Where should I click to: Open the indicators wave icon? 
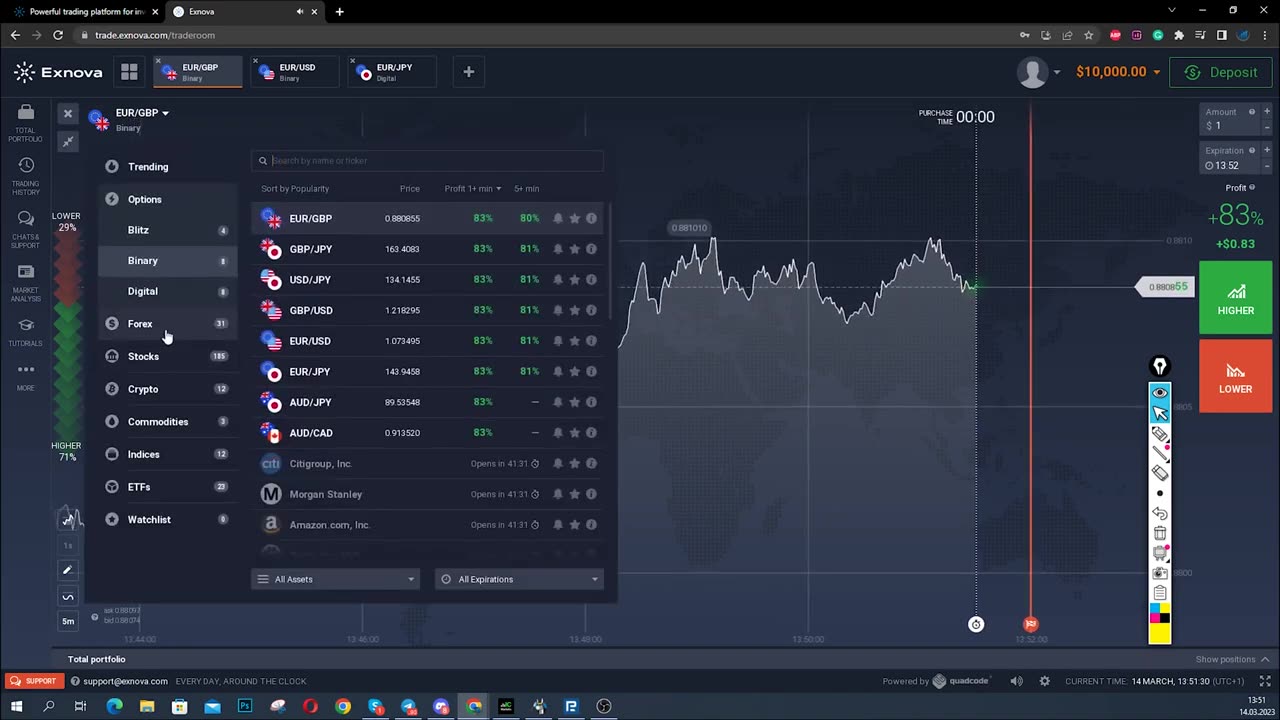pos(68,597)
